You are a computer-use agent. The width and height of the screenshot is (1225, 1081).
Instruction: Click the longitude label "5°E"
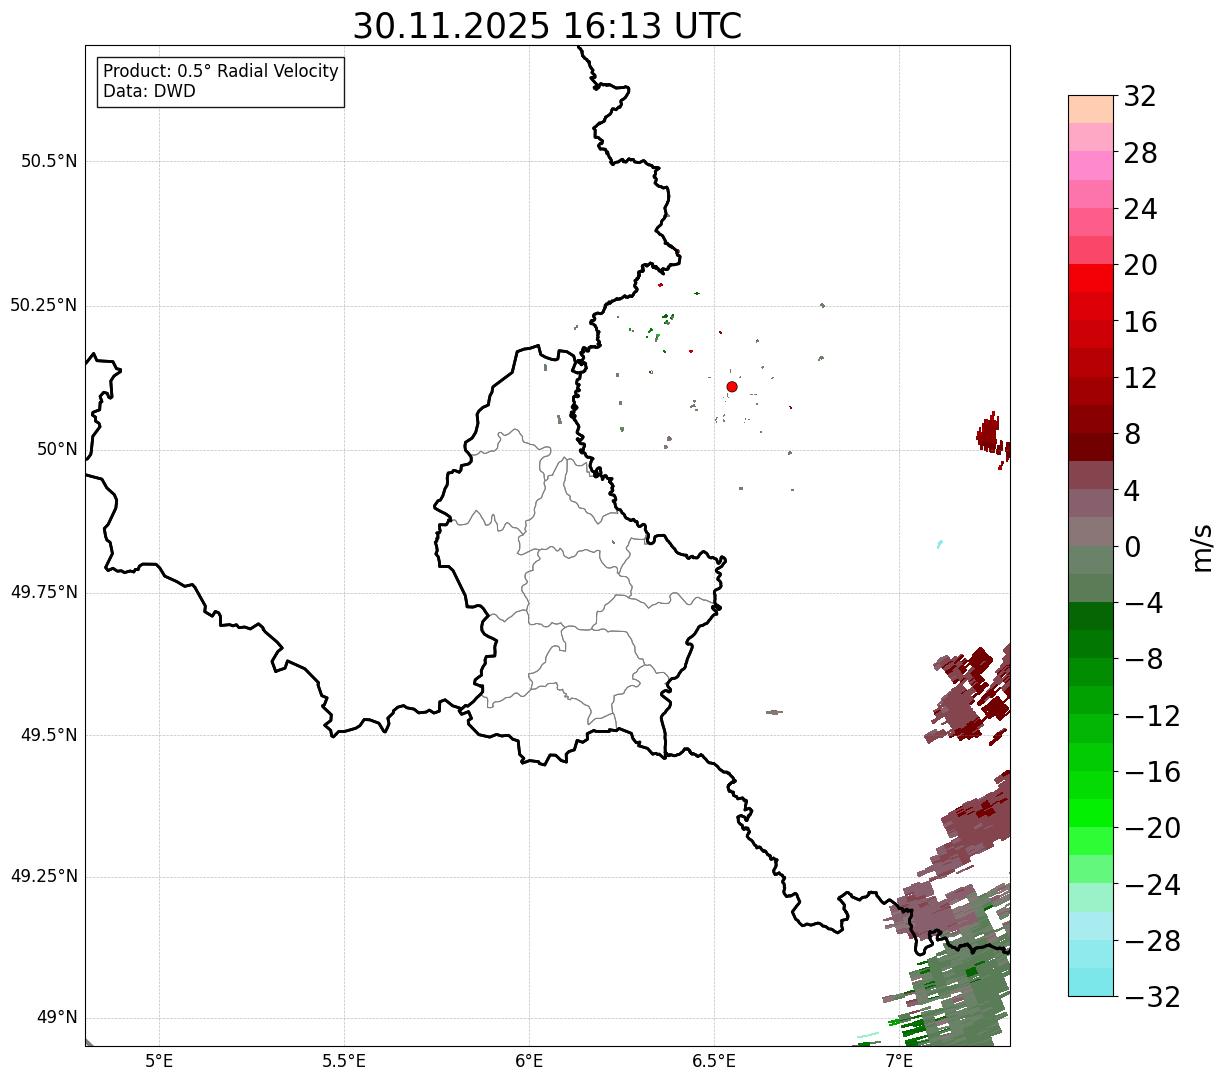pos(159,1061)
